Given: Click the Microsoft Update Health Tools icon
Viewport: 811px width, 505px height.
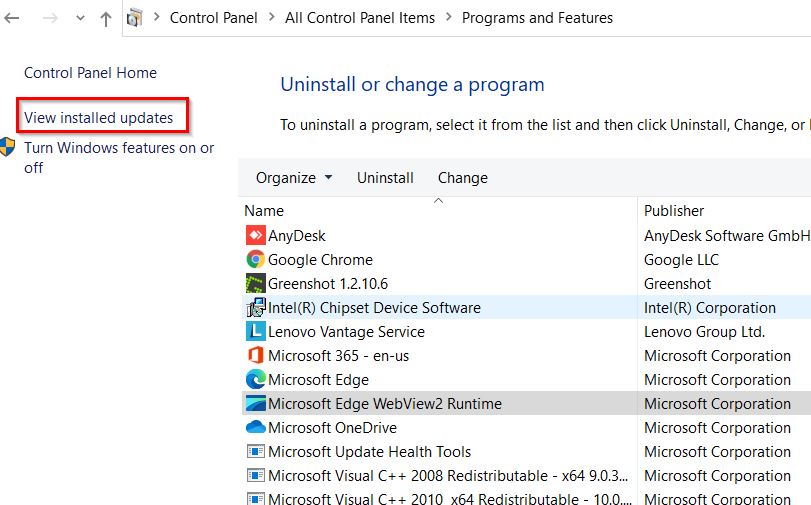Looking at the screenshot, I should (256, 451).
